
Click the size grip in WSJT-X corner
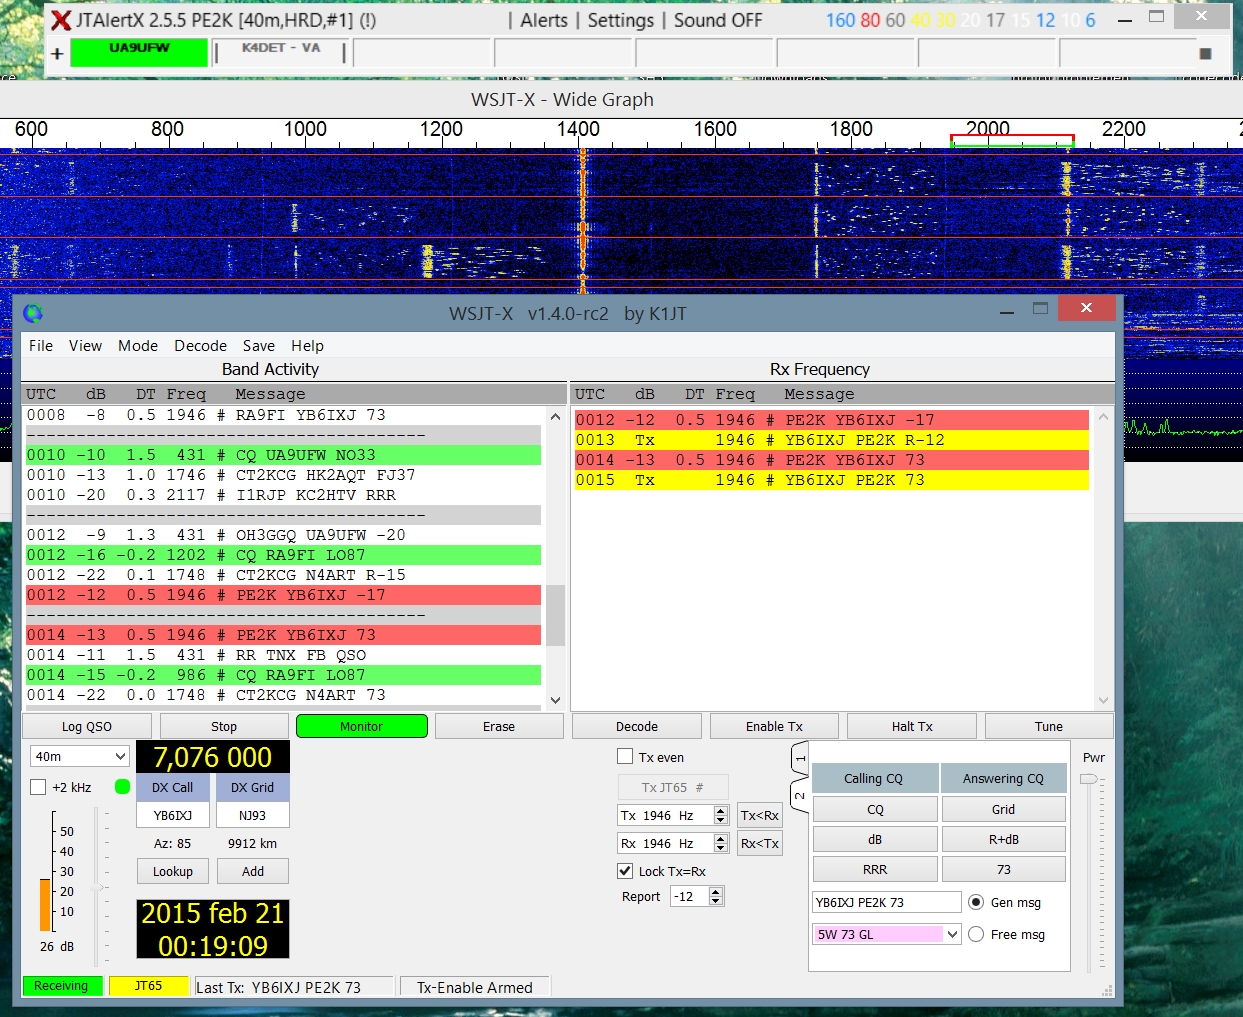tap(1107, 990)
